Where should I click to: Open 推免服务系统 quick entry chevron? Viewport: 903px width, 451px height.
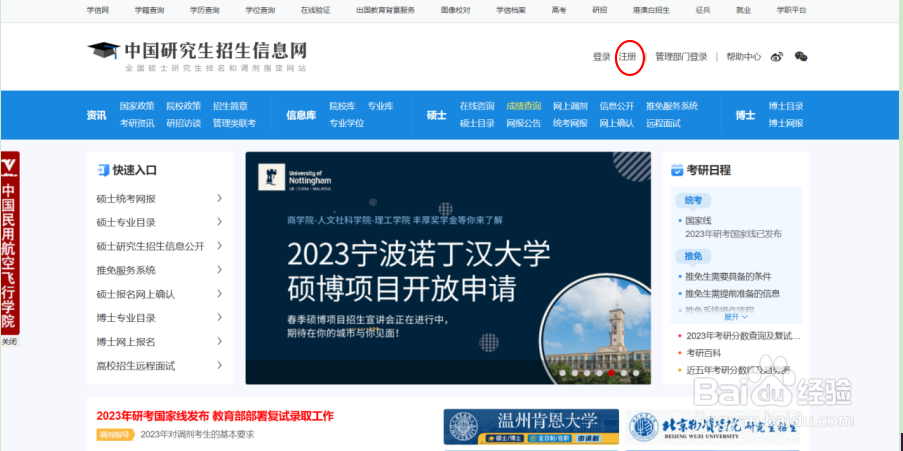pos(219,270)
